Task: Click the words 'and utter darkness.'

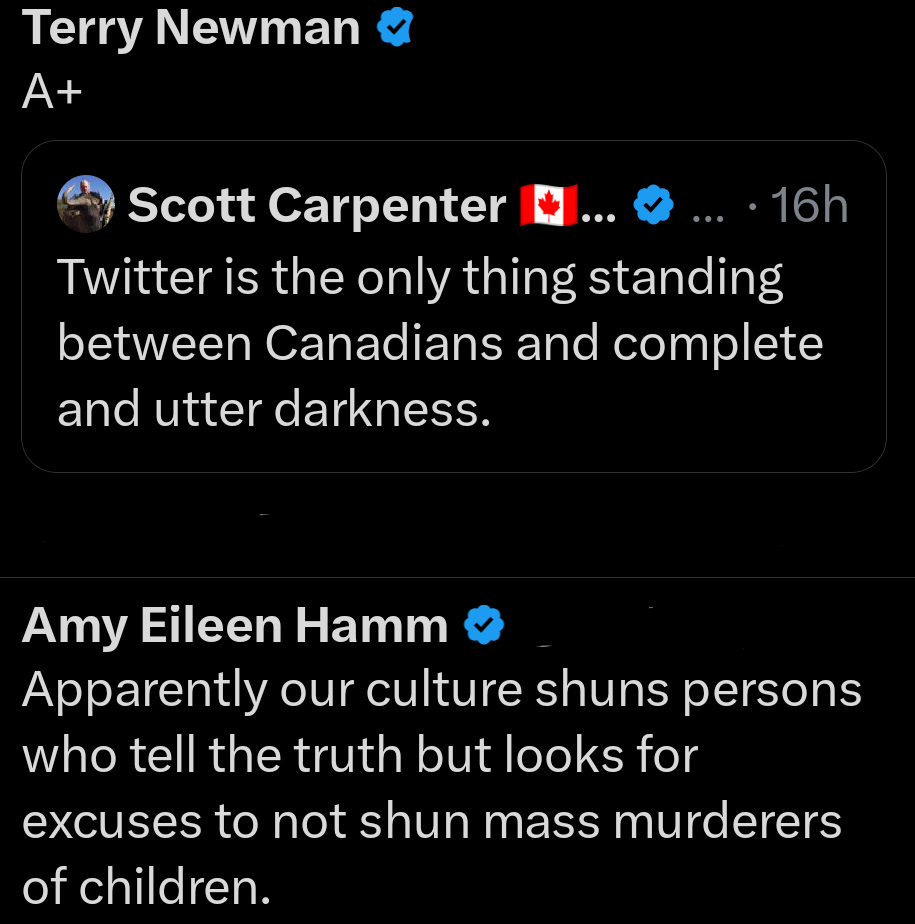Action: click(274, 408)
